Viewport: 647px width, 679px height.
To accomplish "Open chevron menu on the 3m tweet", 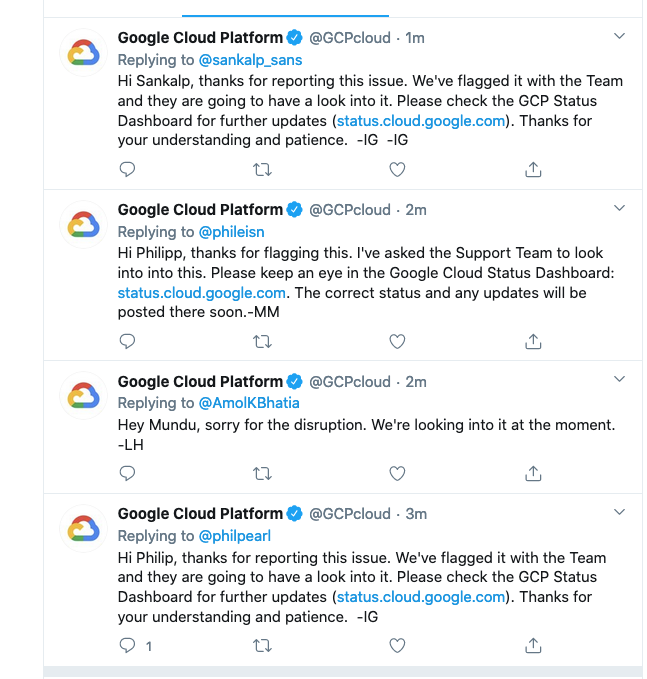I will [620, 512].
